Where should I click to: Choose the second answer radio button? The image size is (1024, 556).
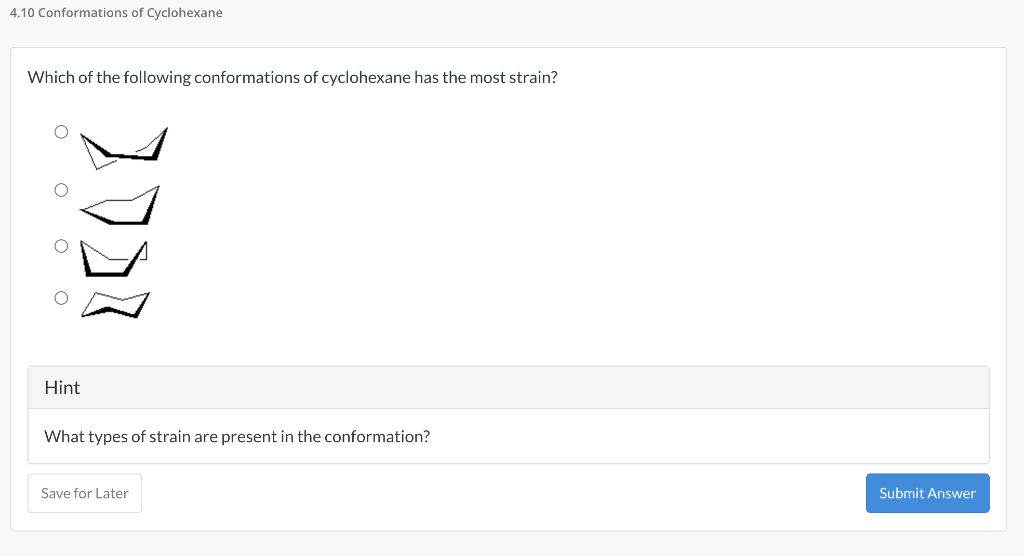tap(61, 190)
